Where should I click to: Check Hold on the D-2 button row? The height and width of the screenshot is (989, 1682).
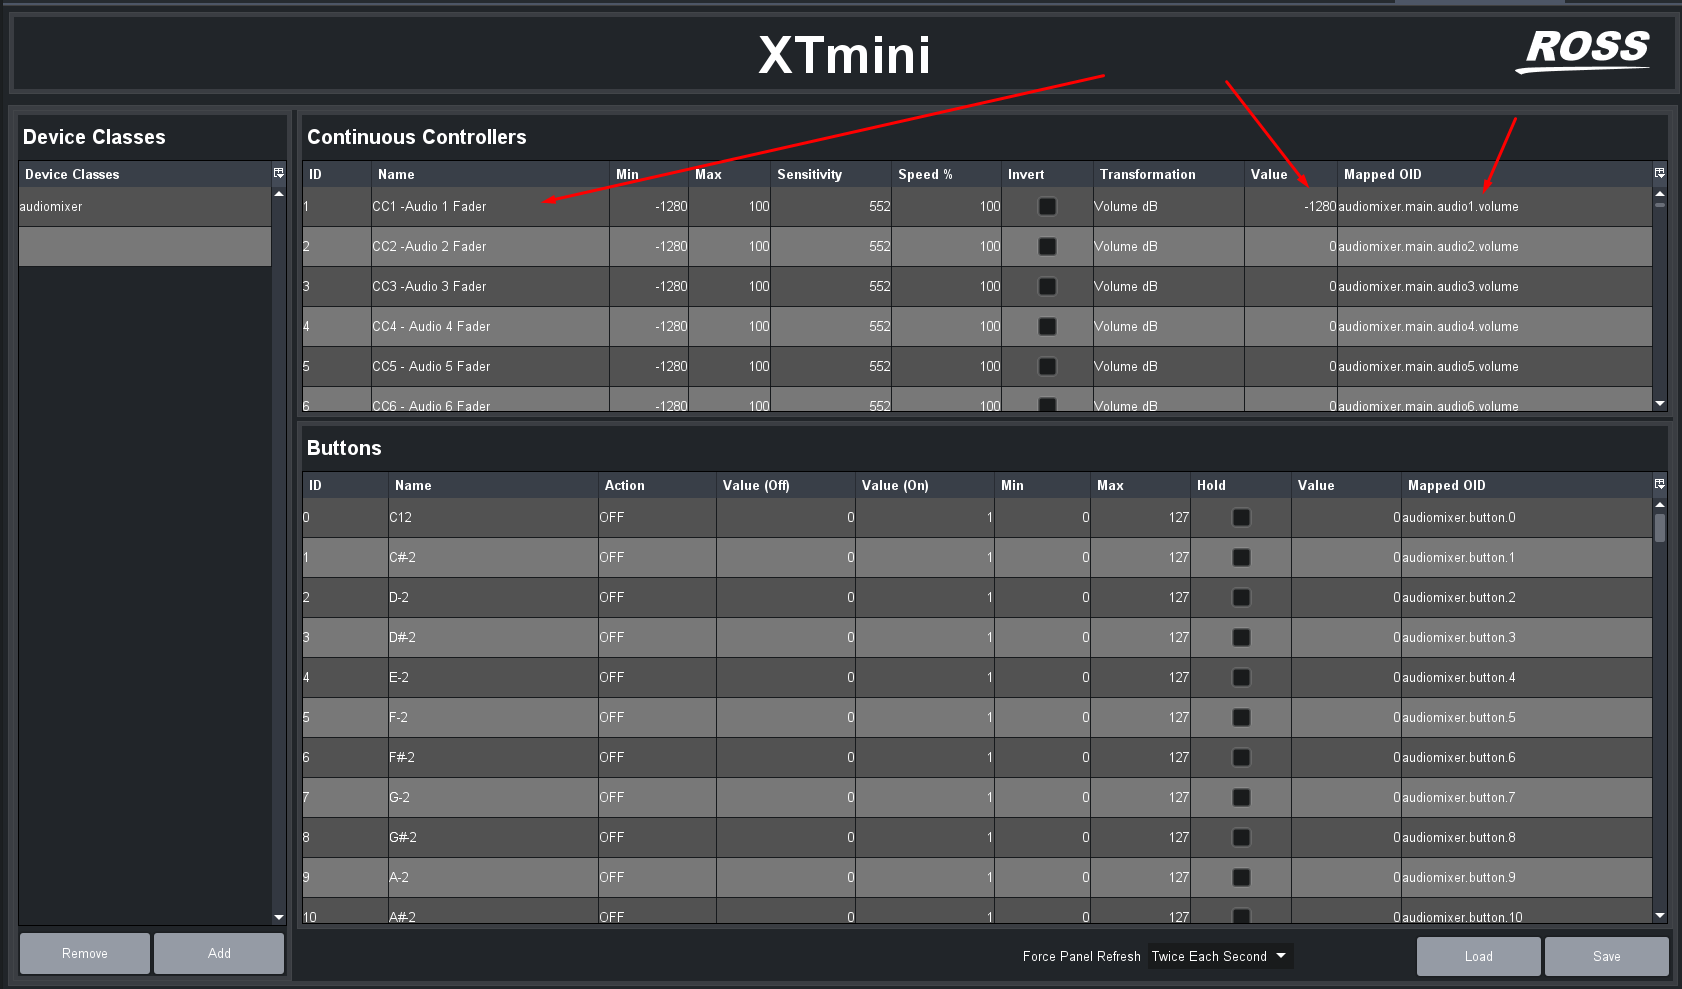click(1241, 597)
